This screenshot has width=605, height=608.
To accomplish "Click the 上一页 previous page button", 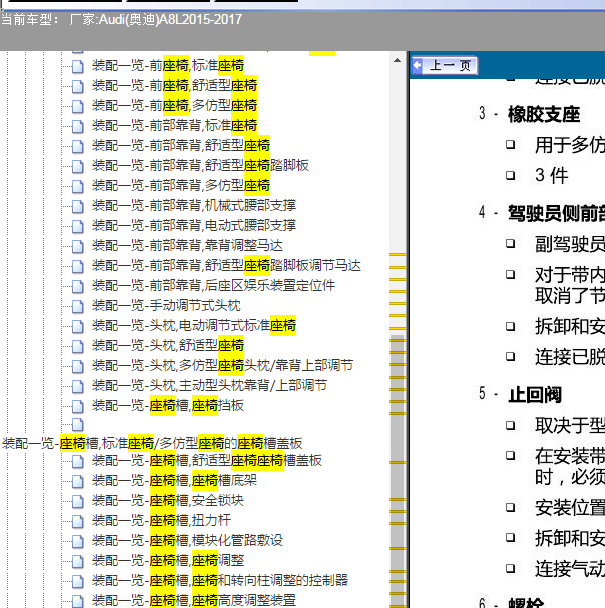I will coord(444,66).
